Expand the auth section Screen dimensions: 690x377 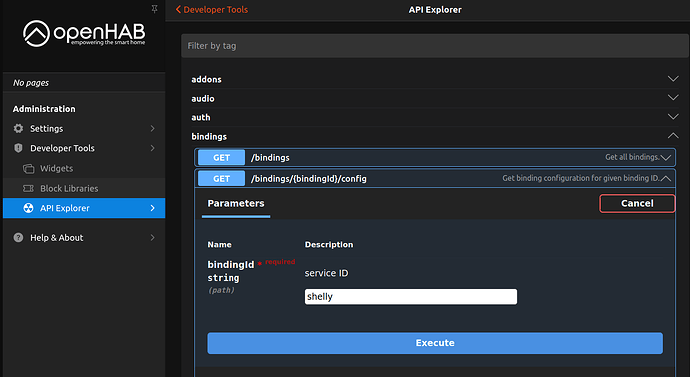[435, 117]
